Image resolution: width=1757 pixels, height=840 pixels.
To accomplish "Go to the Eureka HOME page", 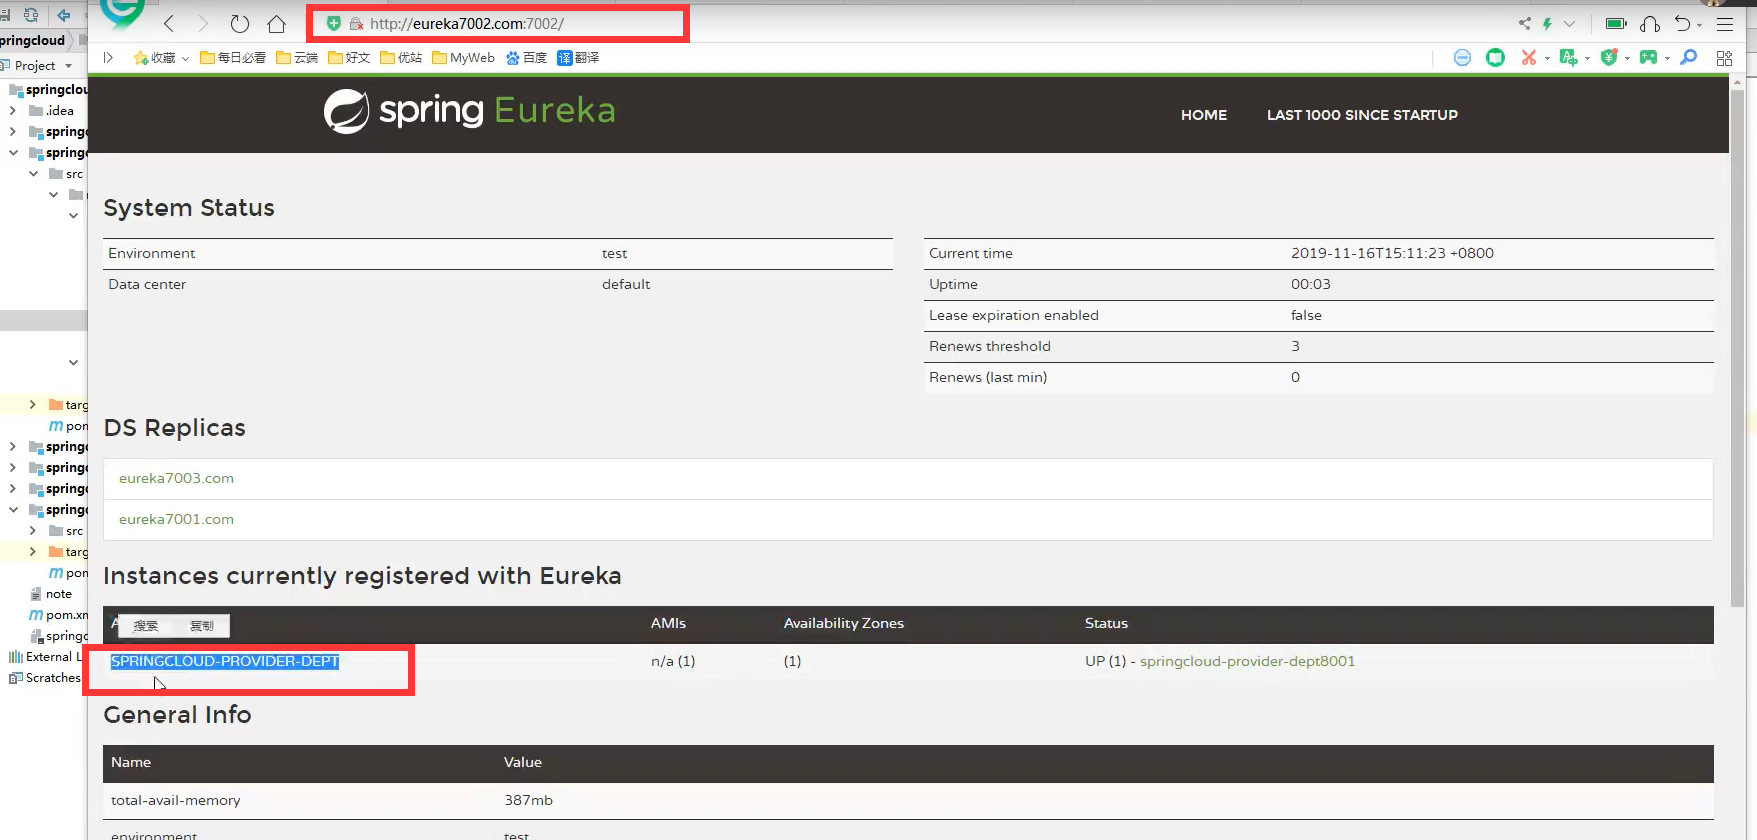I will (x=1204, y=115).
